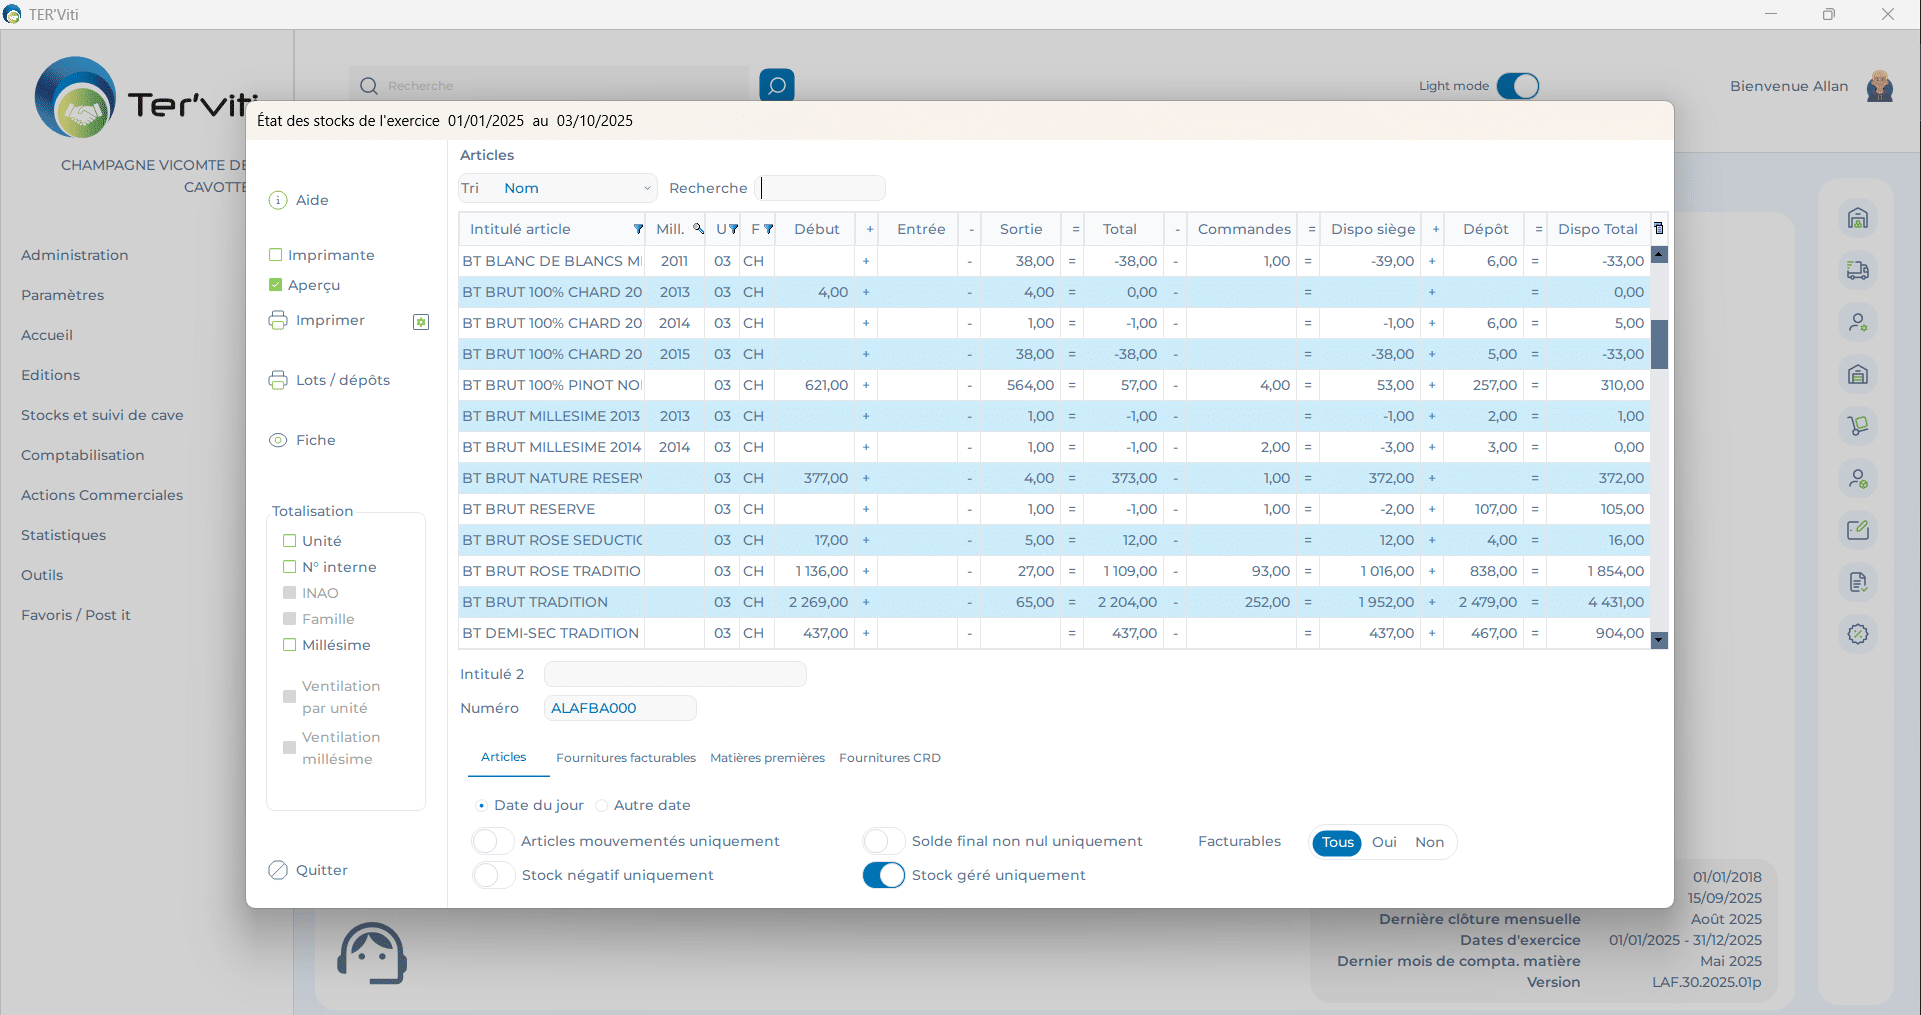Viewport: 1921px width, 1015px height.
Task: Switch to Matières premières tab
Action: 767,758
